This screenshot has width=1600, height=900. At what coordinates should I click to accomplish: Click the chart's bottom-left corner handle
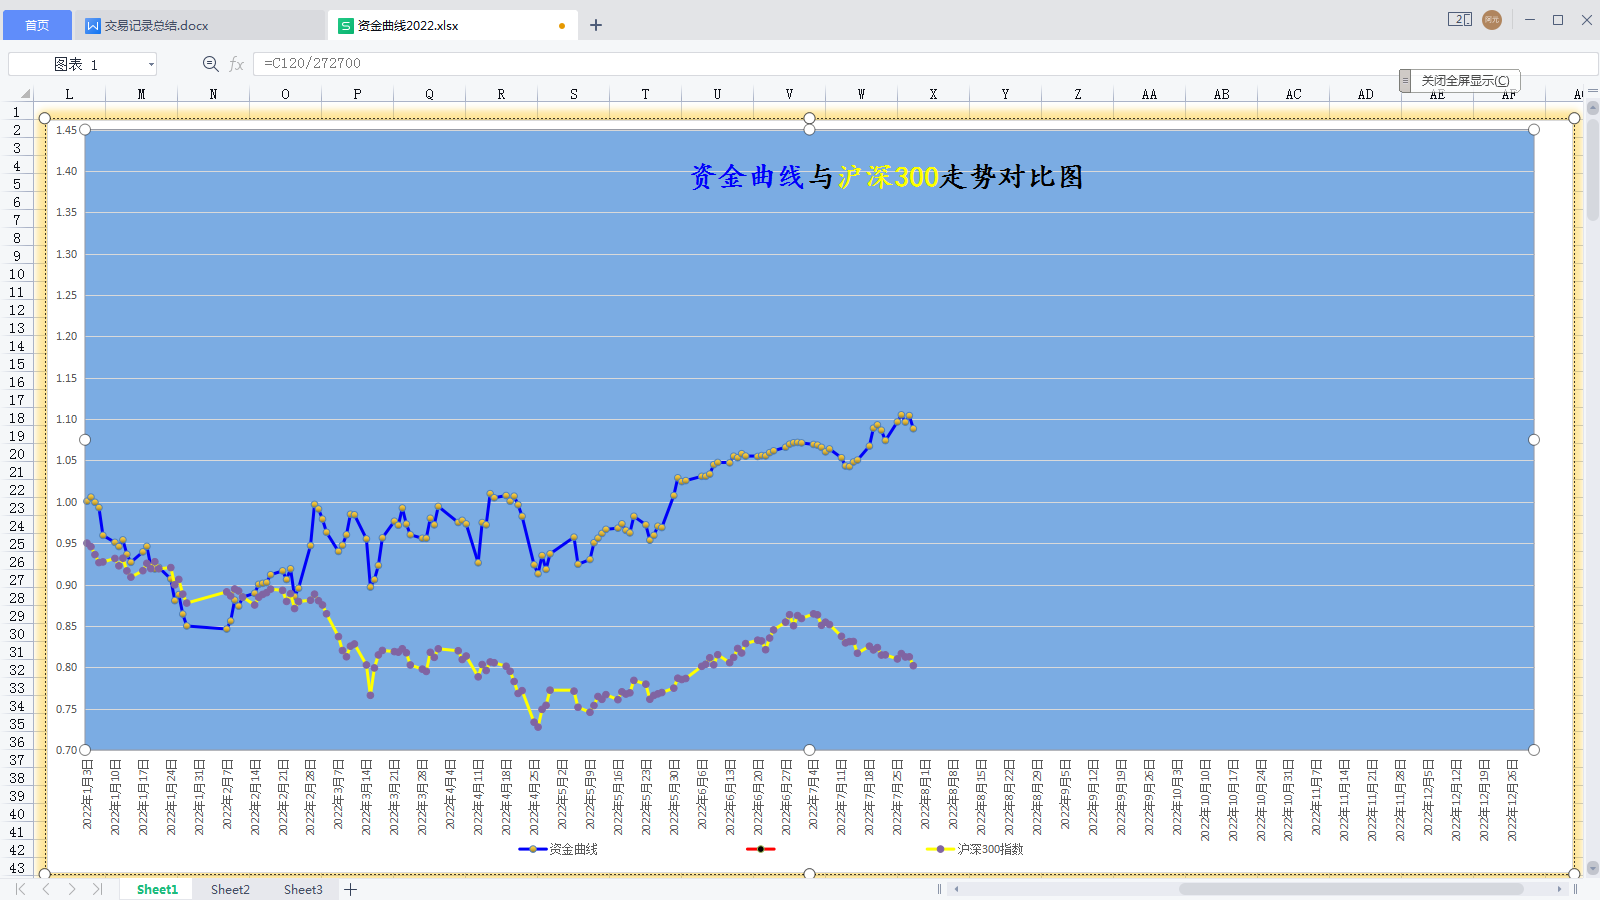[x=45, y=874]
